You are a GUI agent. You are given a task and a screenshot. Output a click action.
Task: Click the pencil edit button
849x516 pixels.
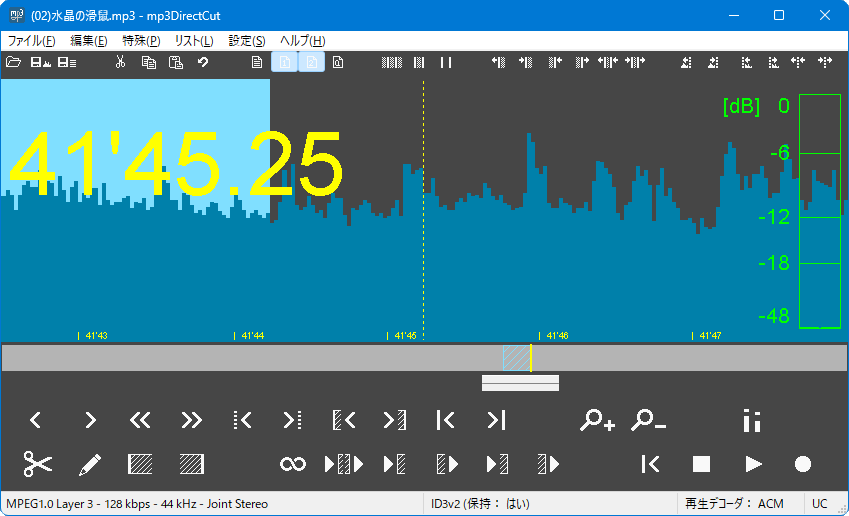click(89, 464)
